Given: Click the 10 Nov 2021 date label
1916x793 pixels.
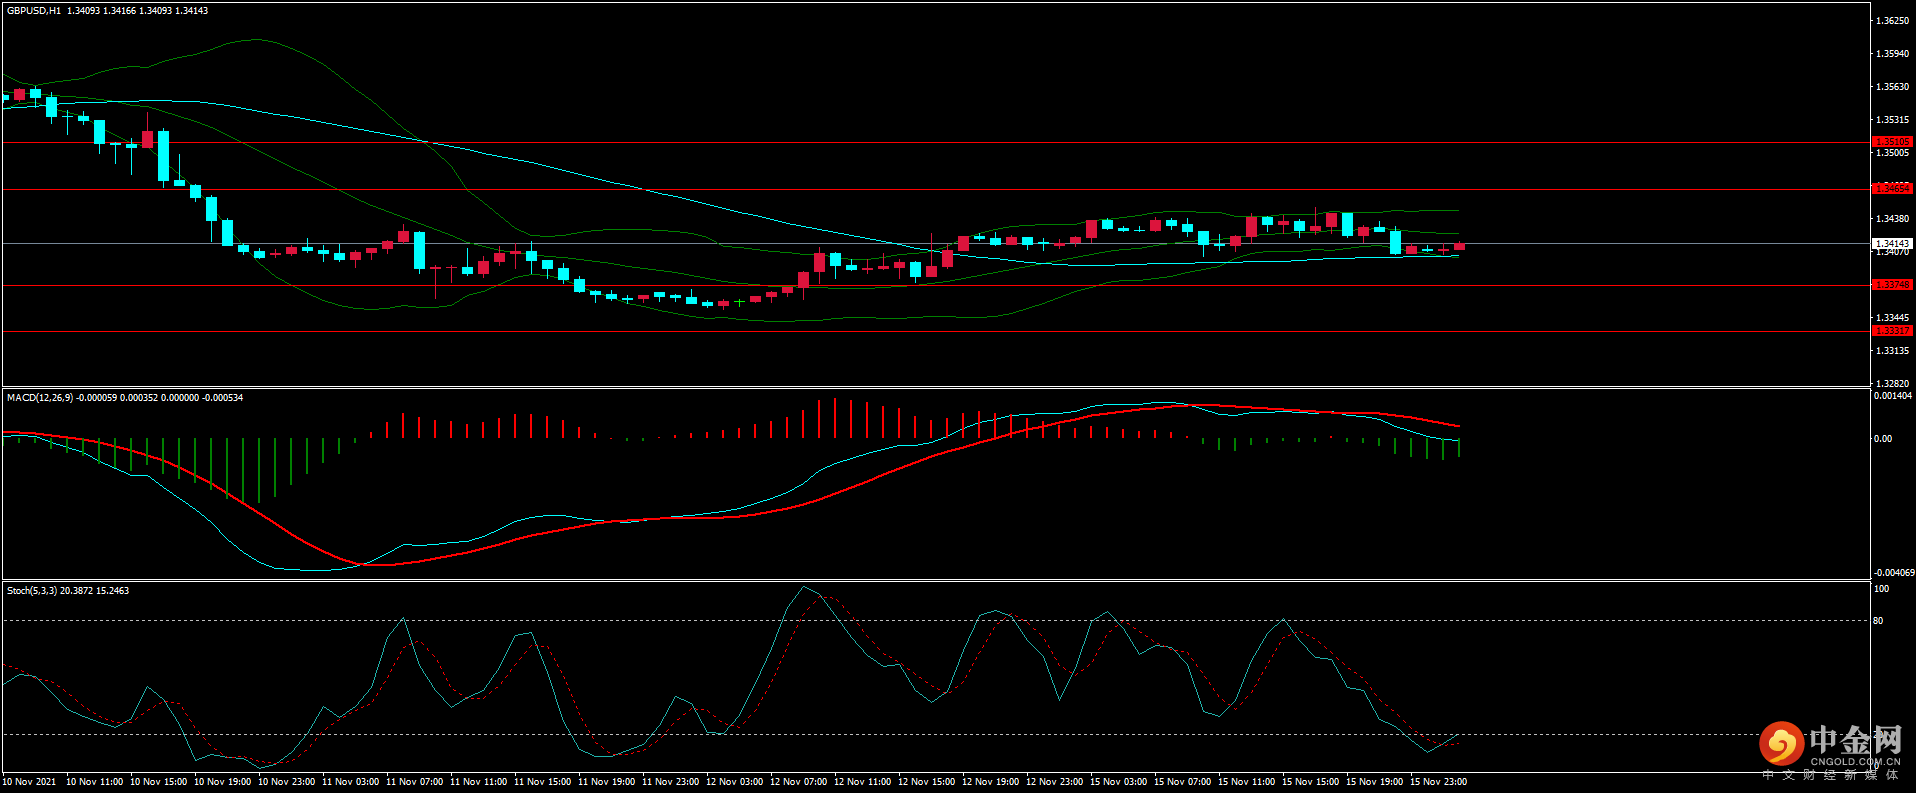Looking at the screenshot, I should pos(30,782).
